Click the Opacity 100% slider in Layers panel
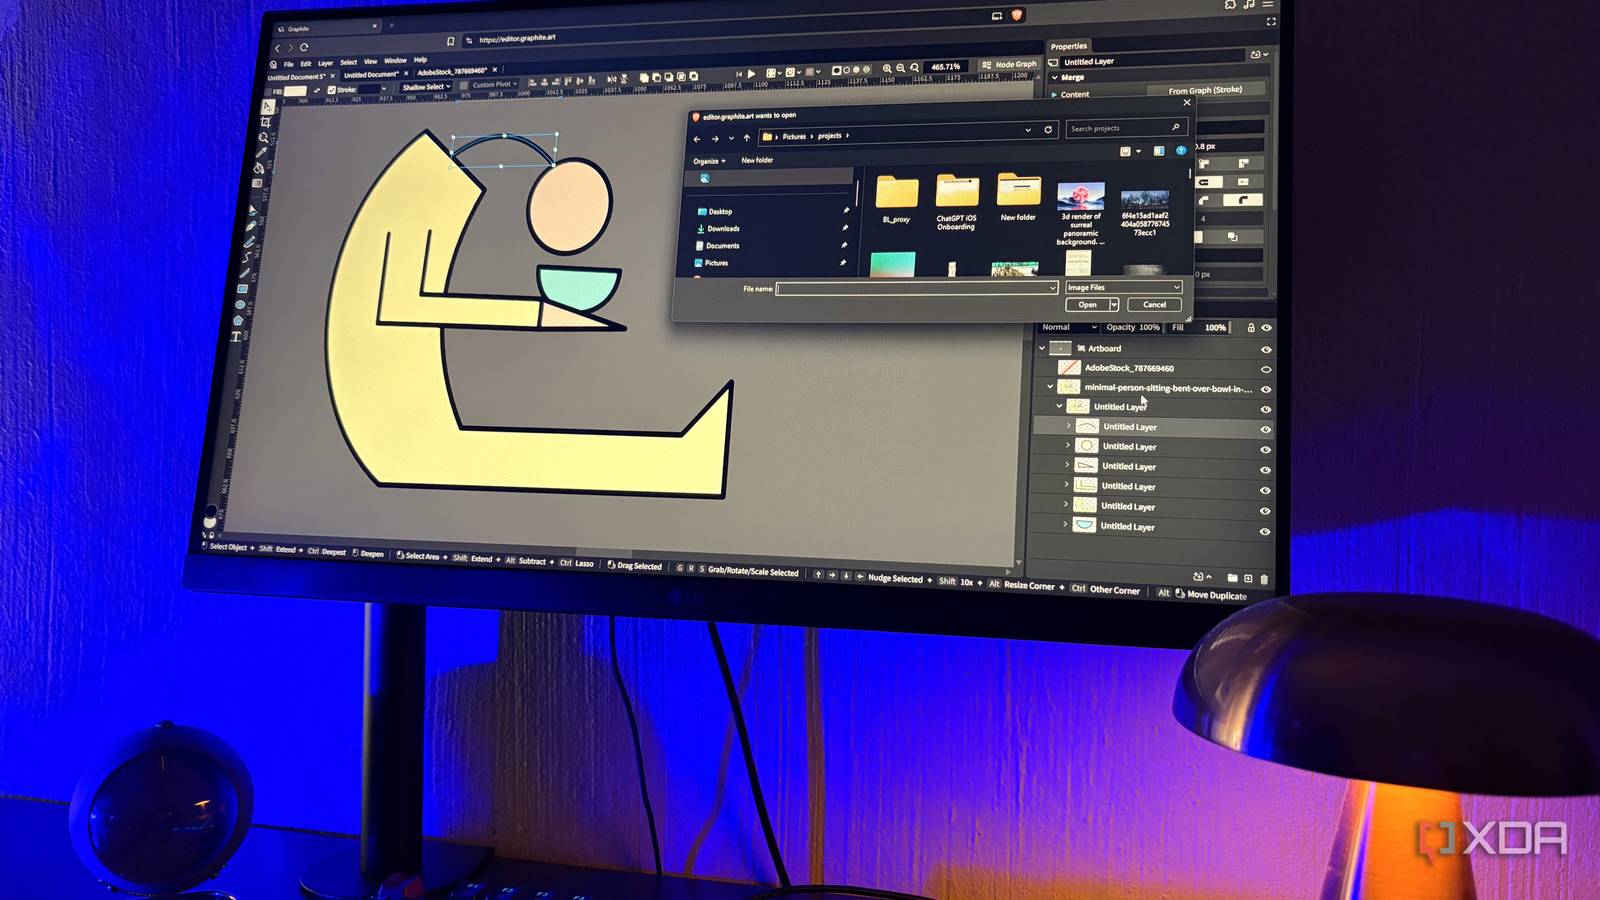 point(1133,327)
